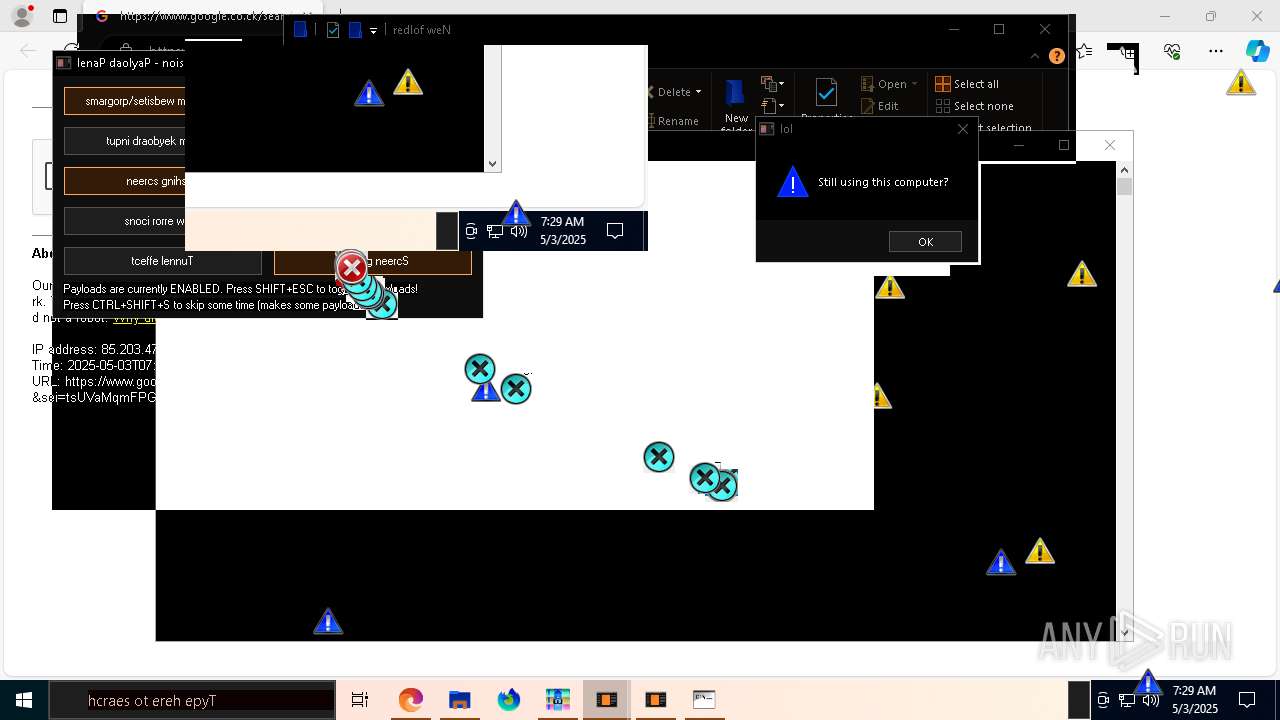Click OK in the lol dialog
This screenshot has width=1280, height=720.
coord(925,242)
